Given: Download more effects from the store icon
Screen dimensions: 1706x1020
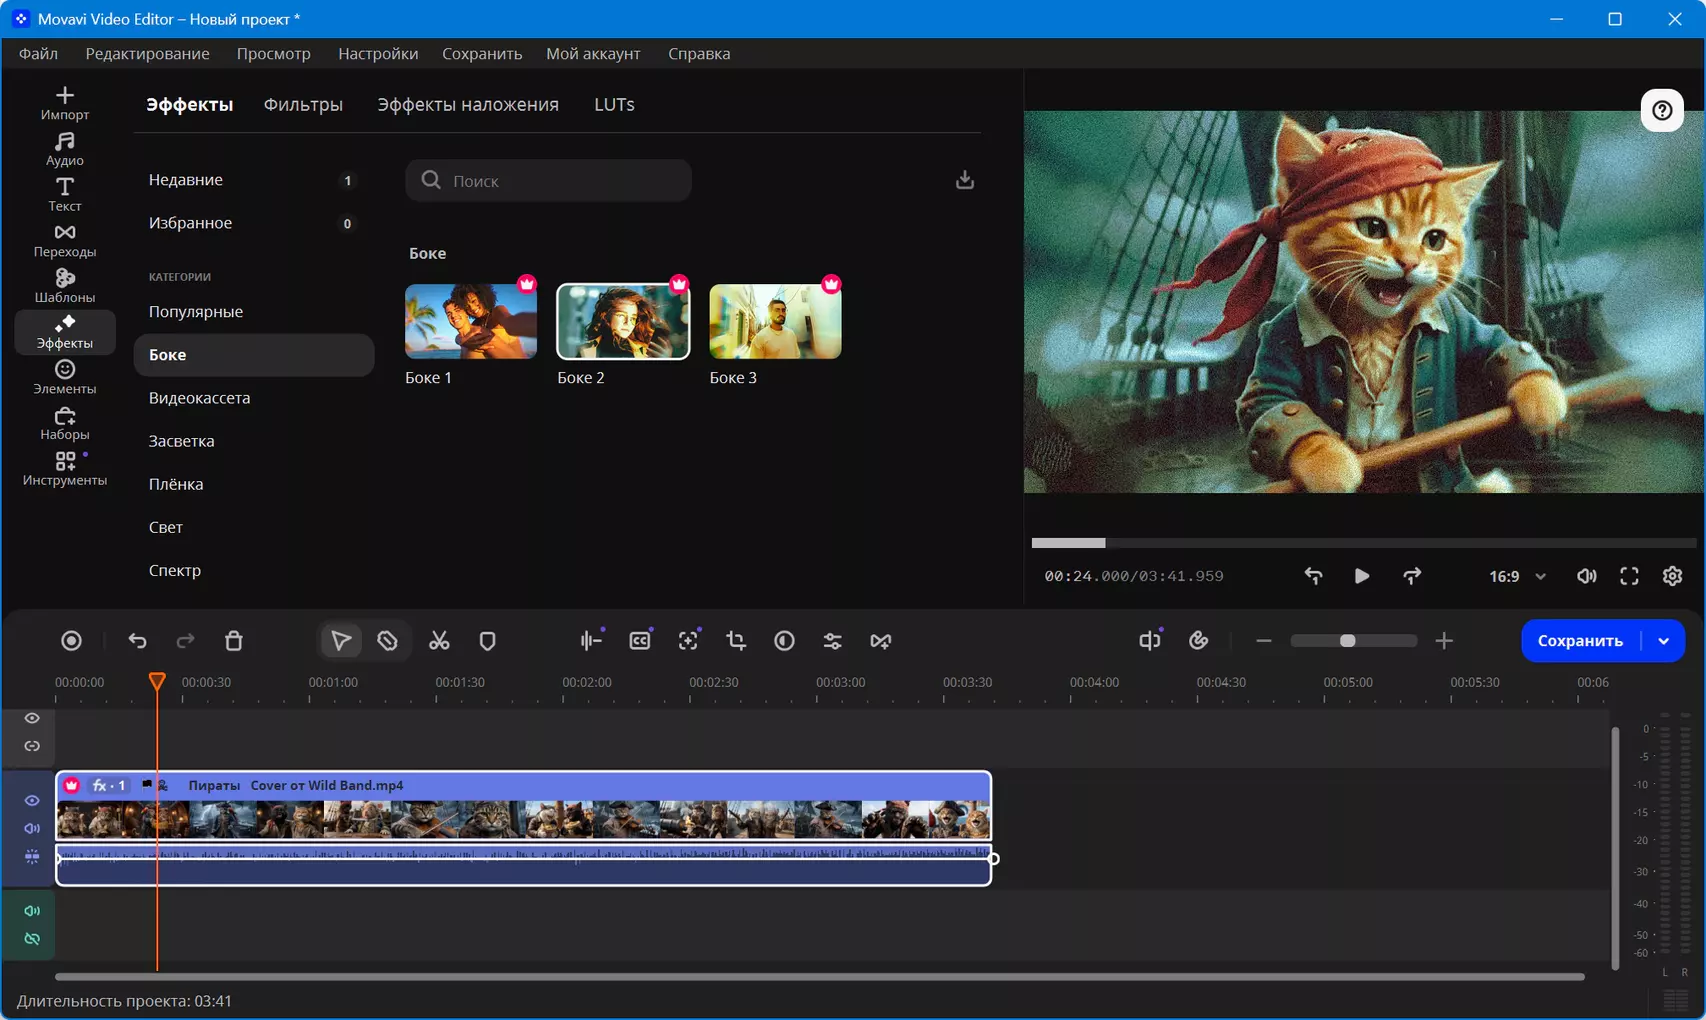Looking at the screenshot, I should [964, 180].
